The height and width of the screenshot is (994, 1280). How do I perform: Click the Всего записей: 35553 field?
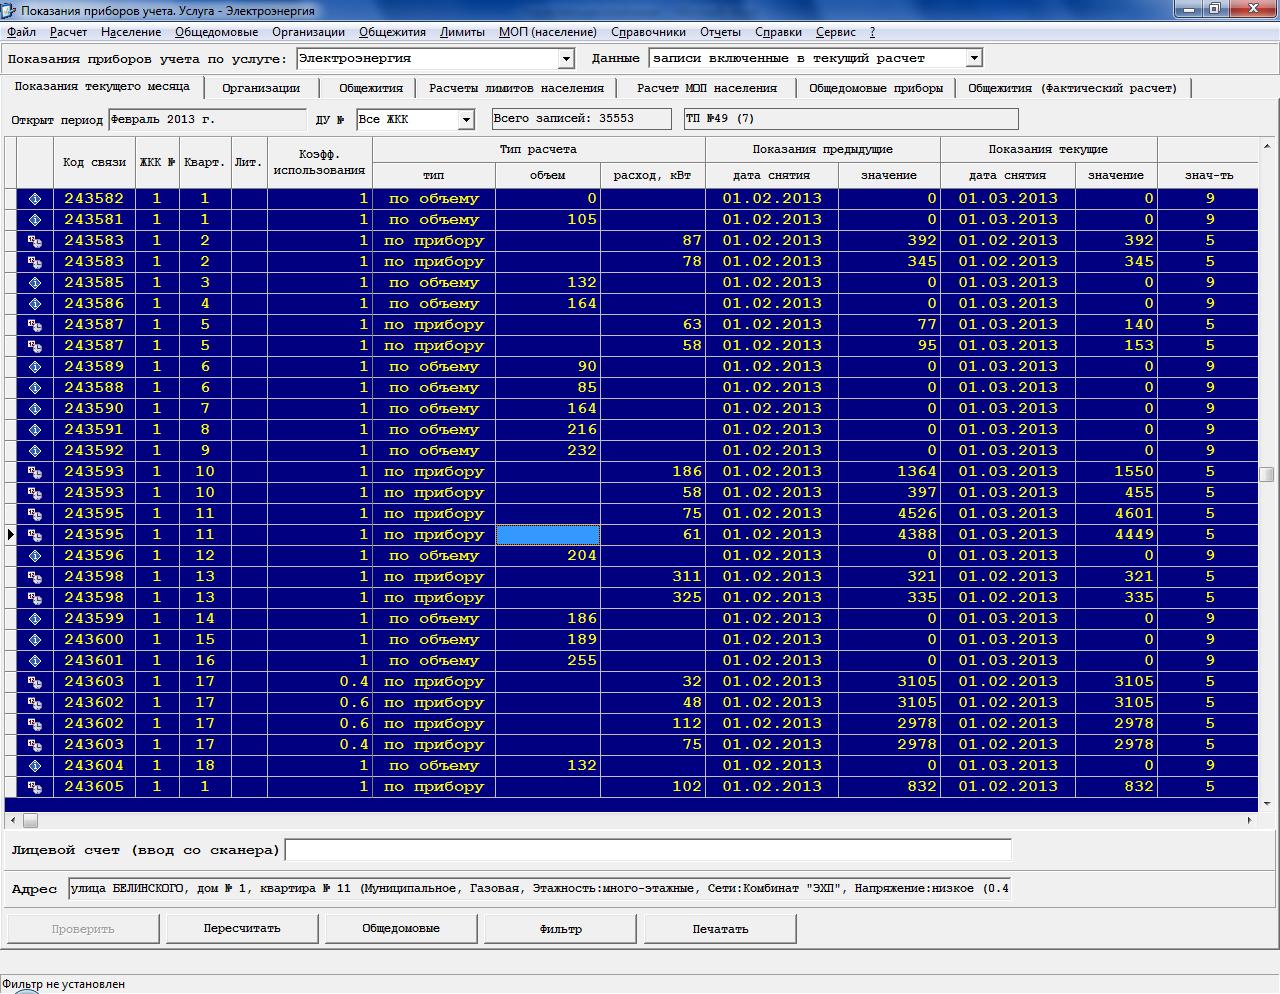[581, 119]
